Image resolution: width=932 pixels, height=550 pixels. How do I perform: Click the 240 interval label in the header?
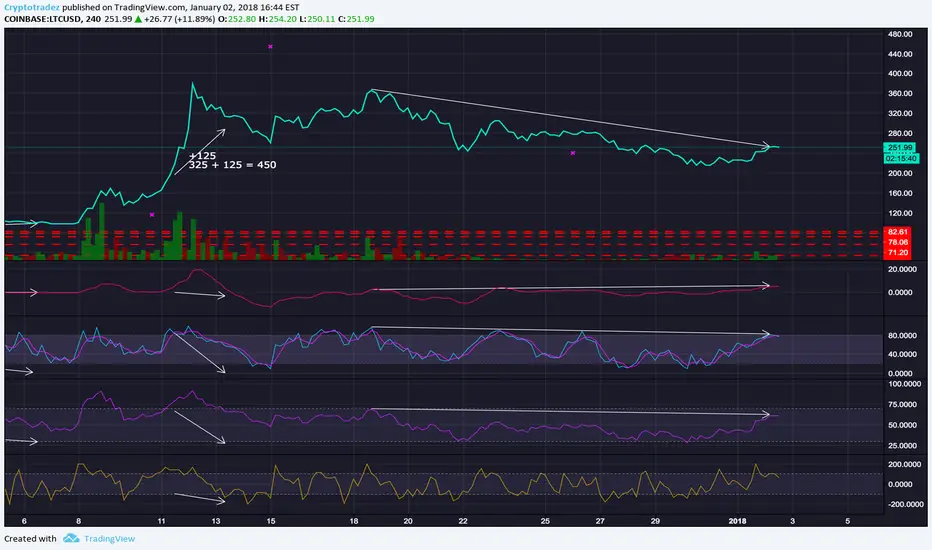point(93,19)
